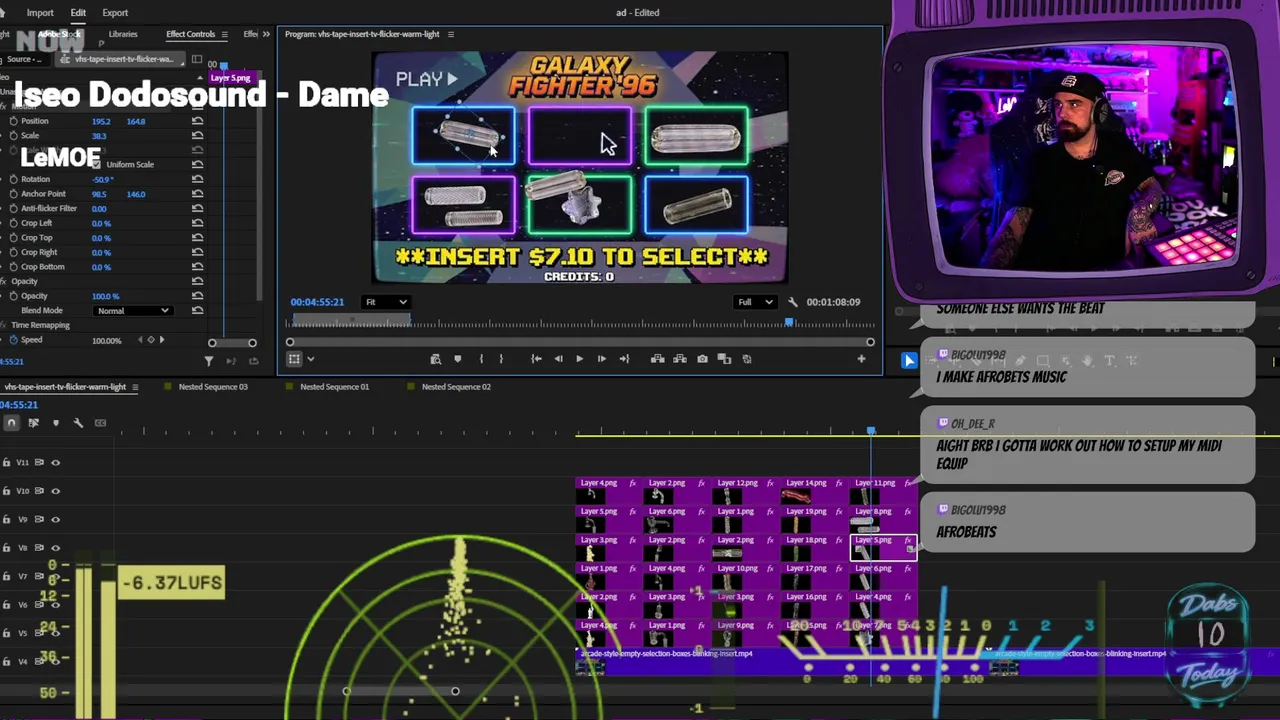
Task: Step forward one frame
Action: pyautogui.click(x=601, y=359)
